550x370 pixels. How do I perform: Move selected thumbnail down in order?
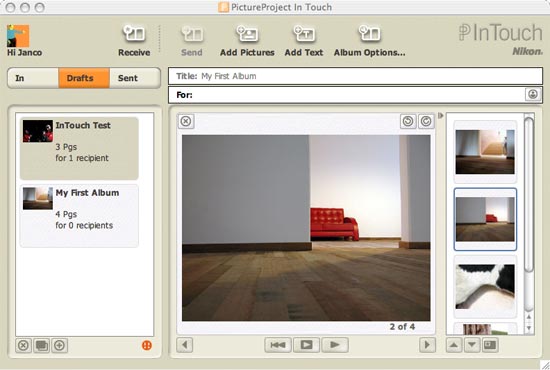[x=472, y=345]
